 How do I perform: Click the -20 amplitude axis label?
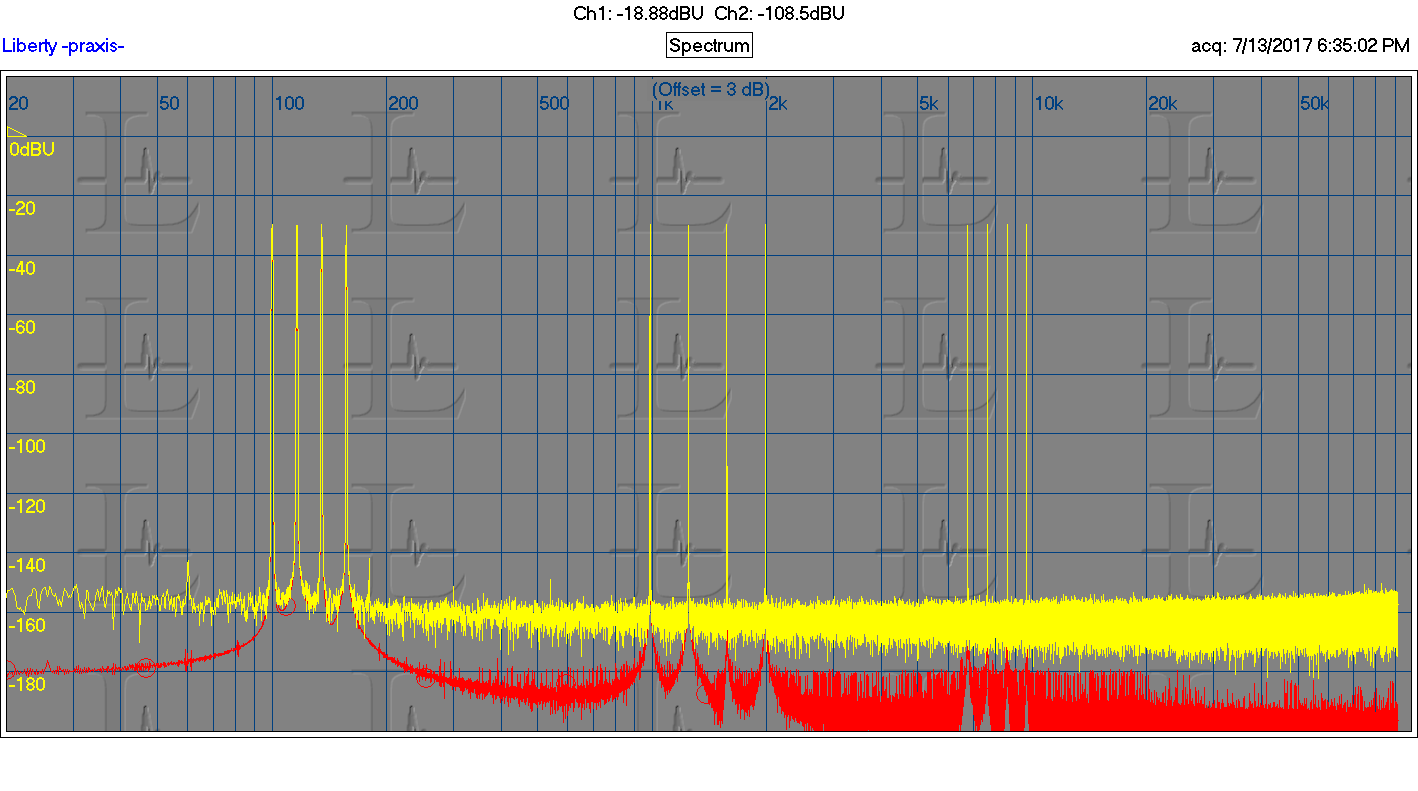22,209
